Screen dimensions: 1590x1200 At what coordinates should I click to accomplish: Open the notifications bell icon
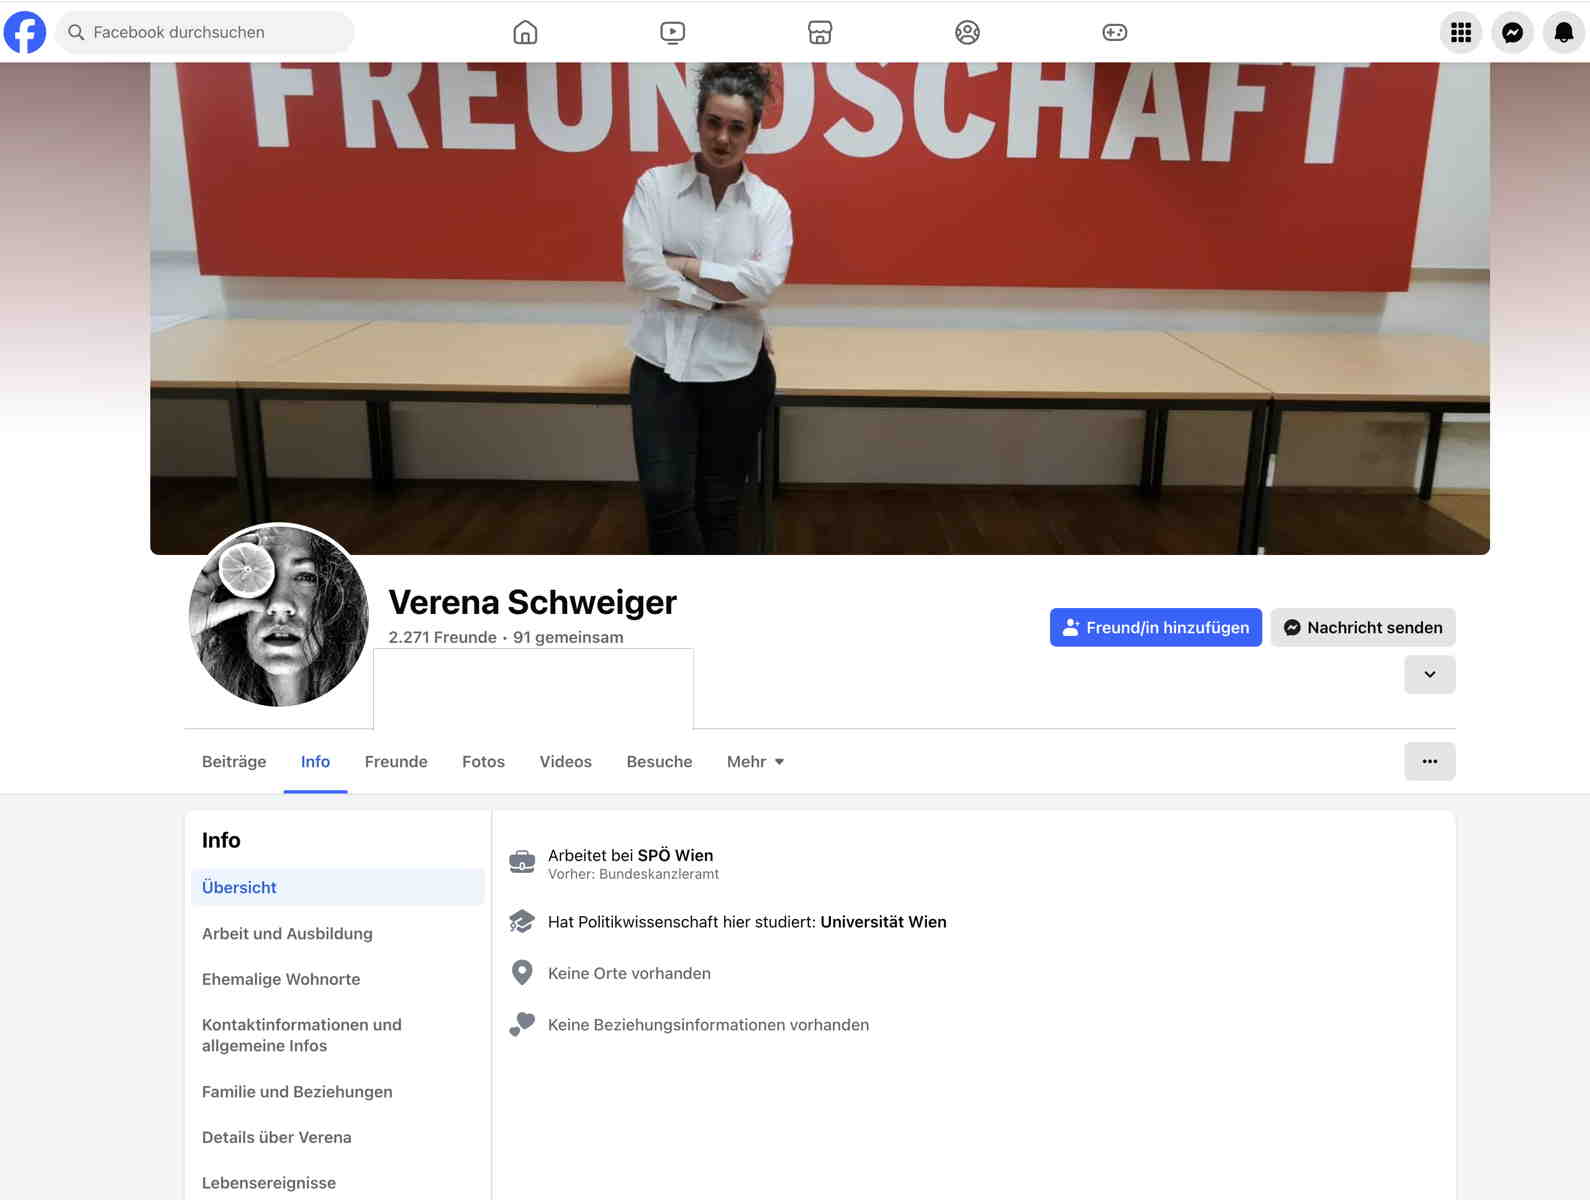click(x=1564, y=32)
